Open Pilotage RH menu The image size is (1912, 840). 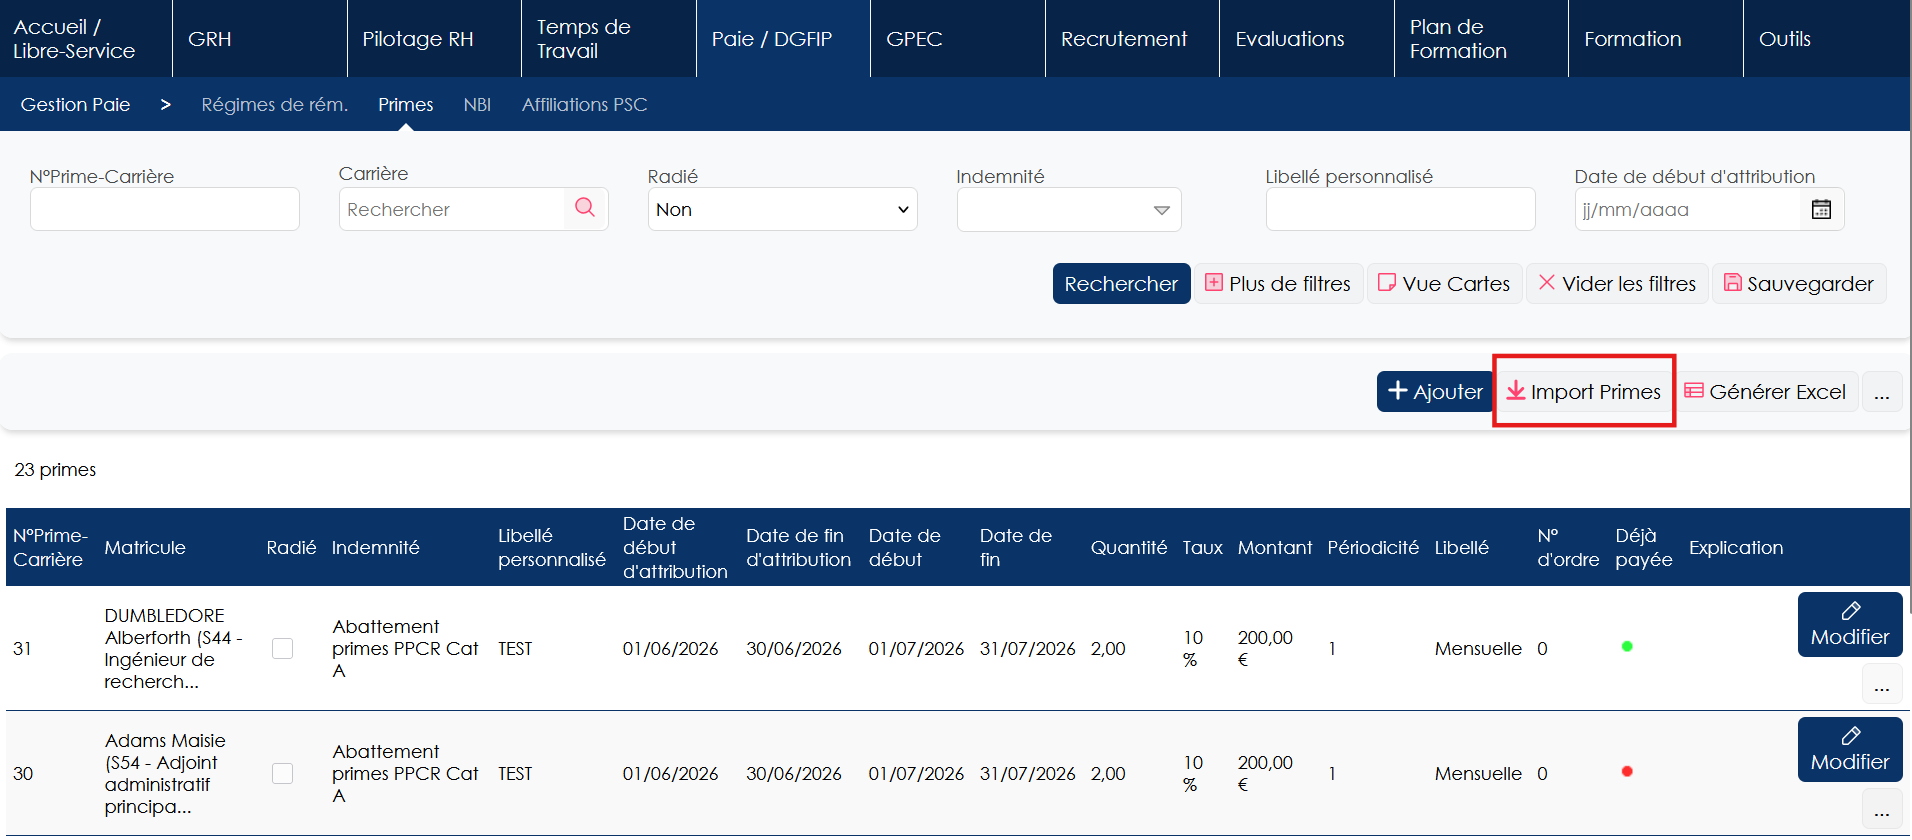(434, 39)
